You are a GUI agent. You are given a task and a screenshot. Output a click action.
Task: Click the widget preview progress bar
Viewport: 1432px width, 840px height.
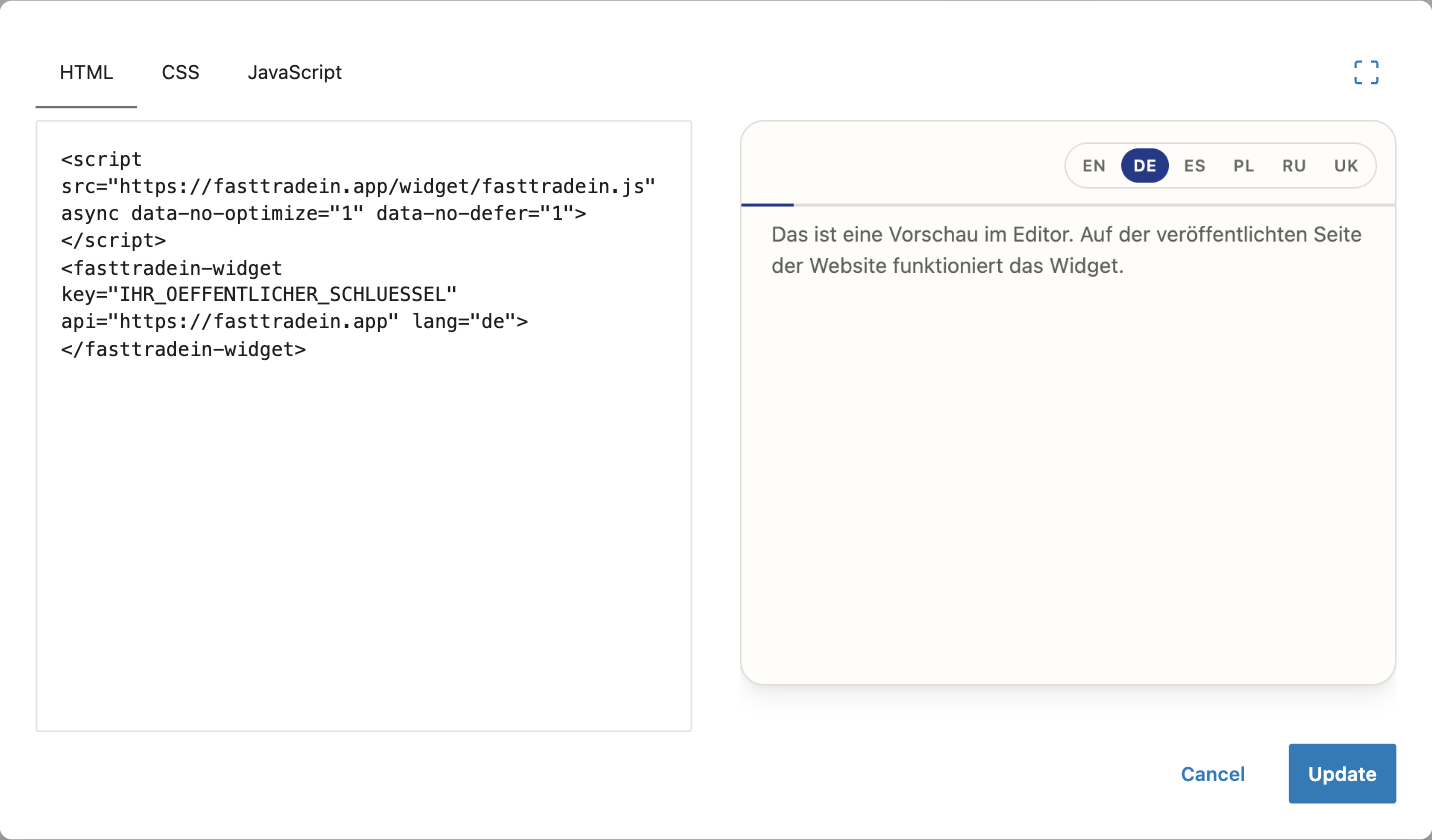tap(1068, 205)
